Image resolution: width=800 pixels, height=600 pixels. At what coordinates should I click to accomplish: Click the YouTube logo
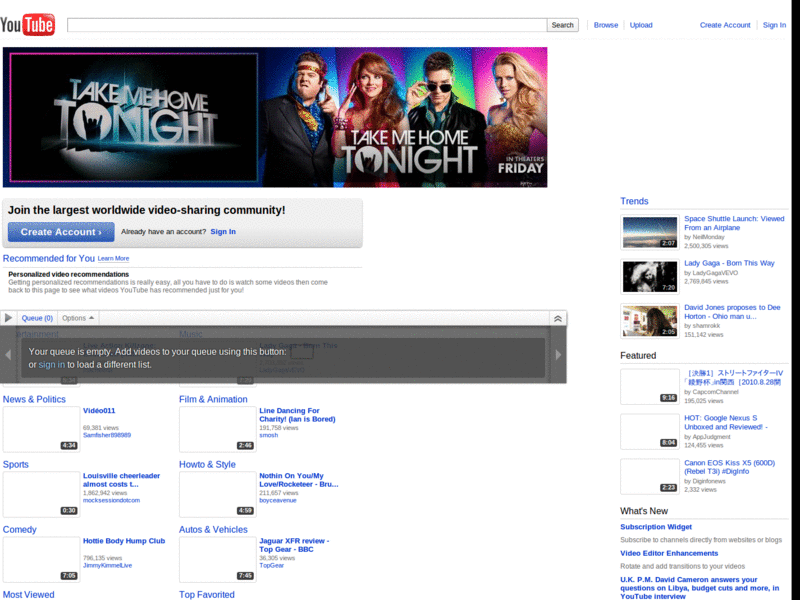click(28, 24)
